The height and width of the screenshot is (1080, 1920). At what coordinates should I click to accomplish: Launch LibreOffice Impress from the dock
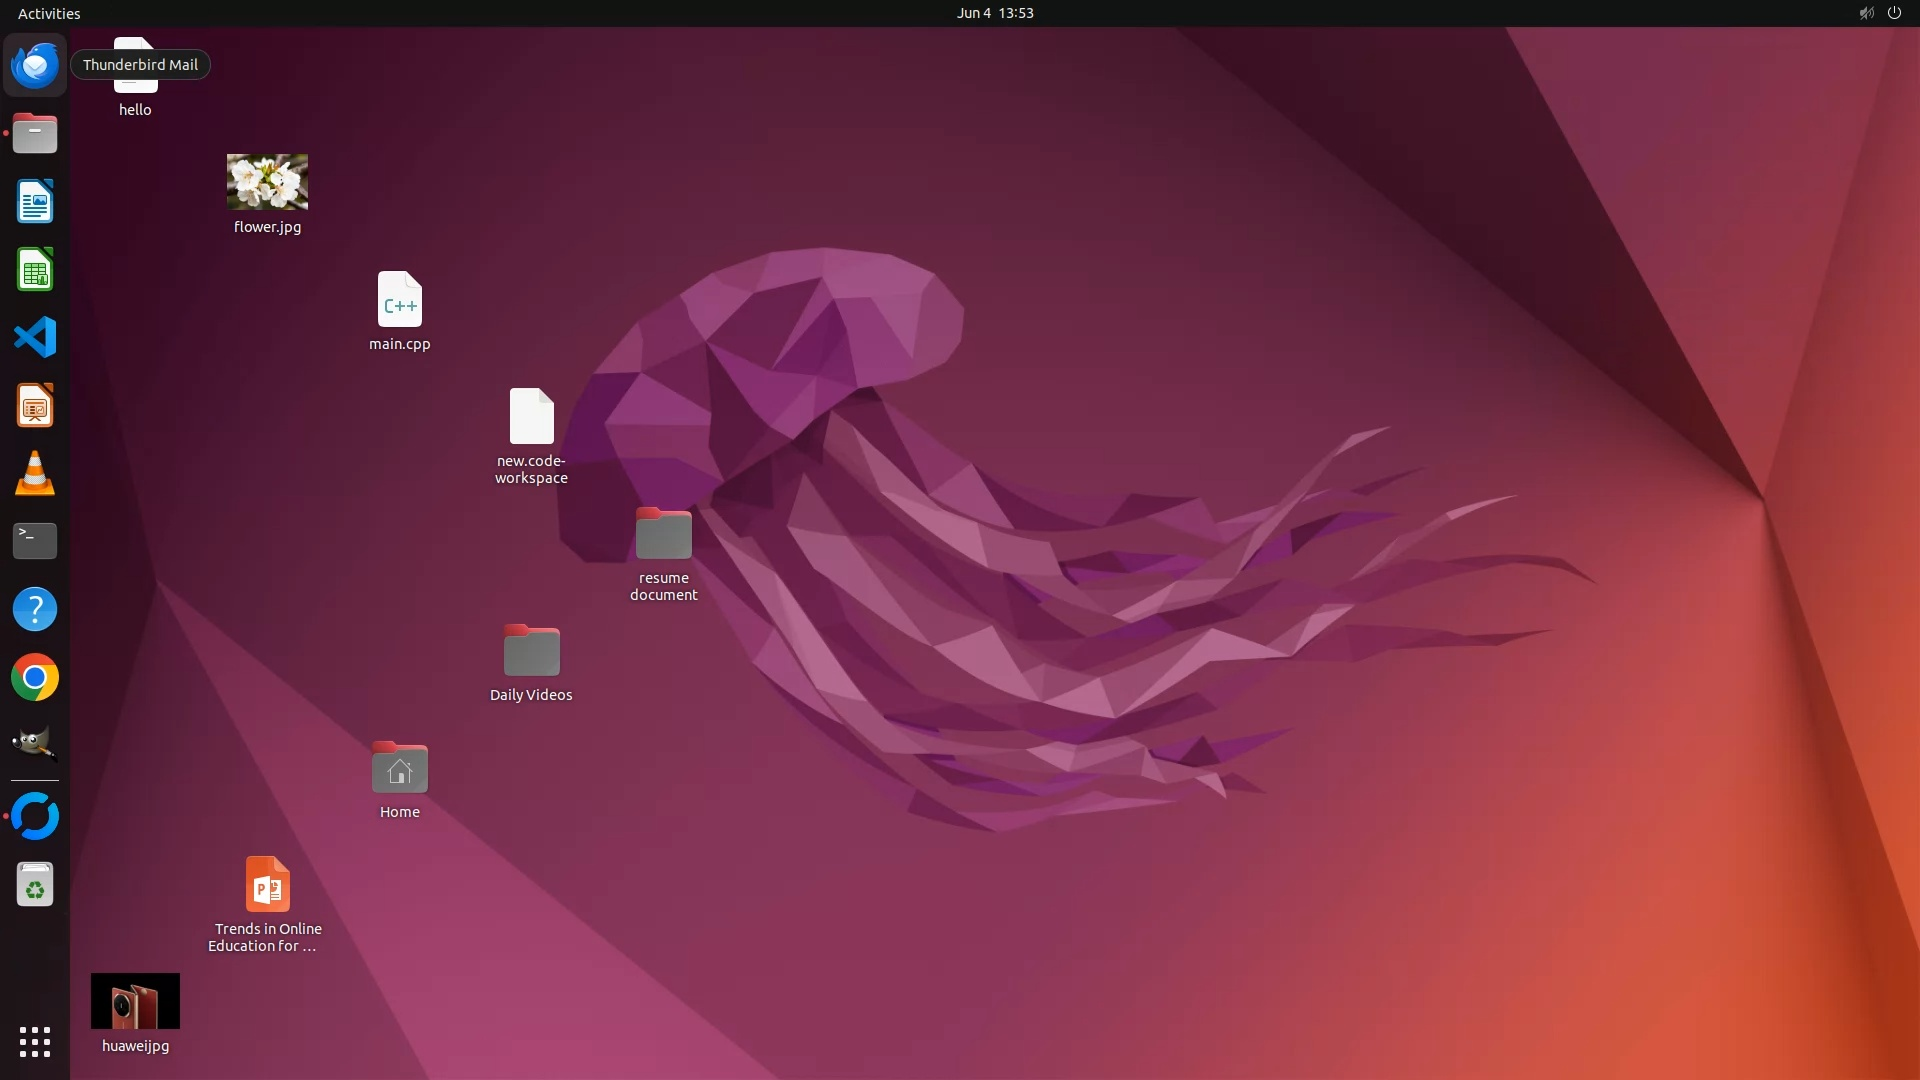coord(35,406)
